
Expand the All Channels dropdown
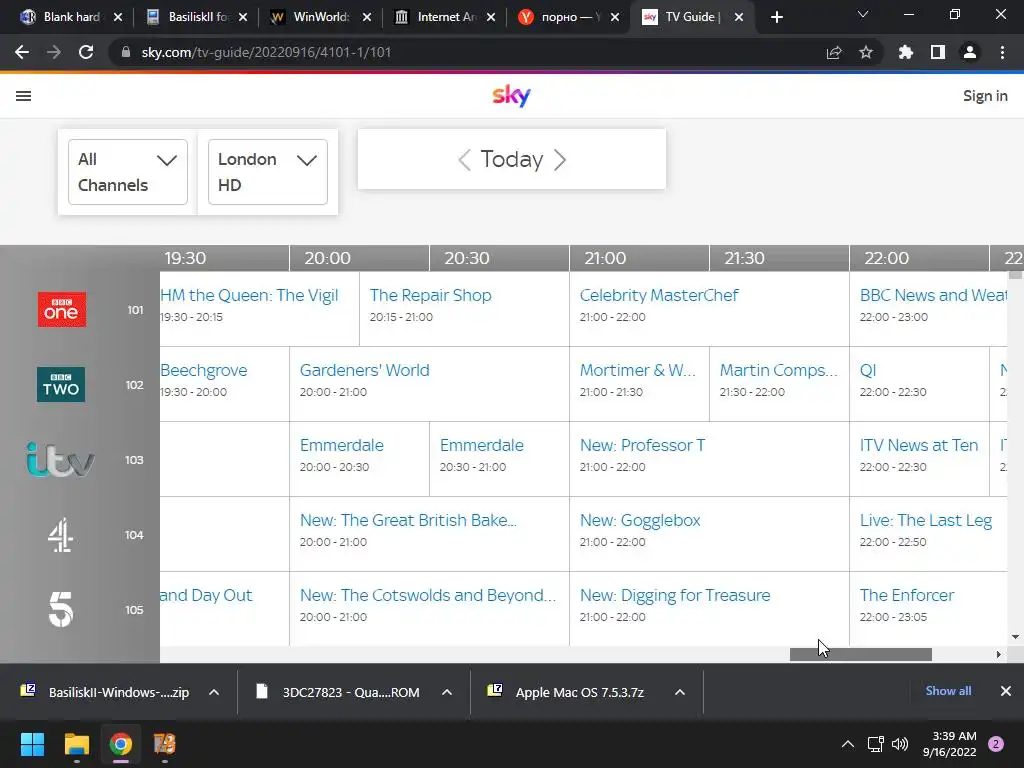128,172
